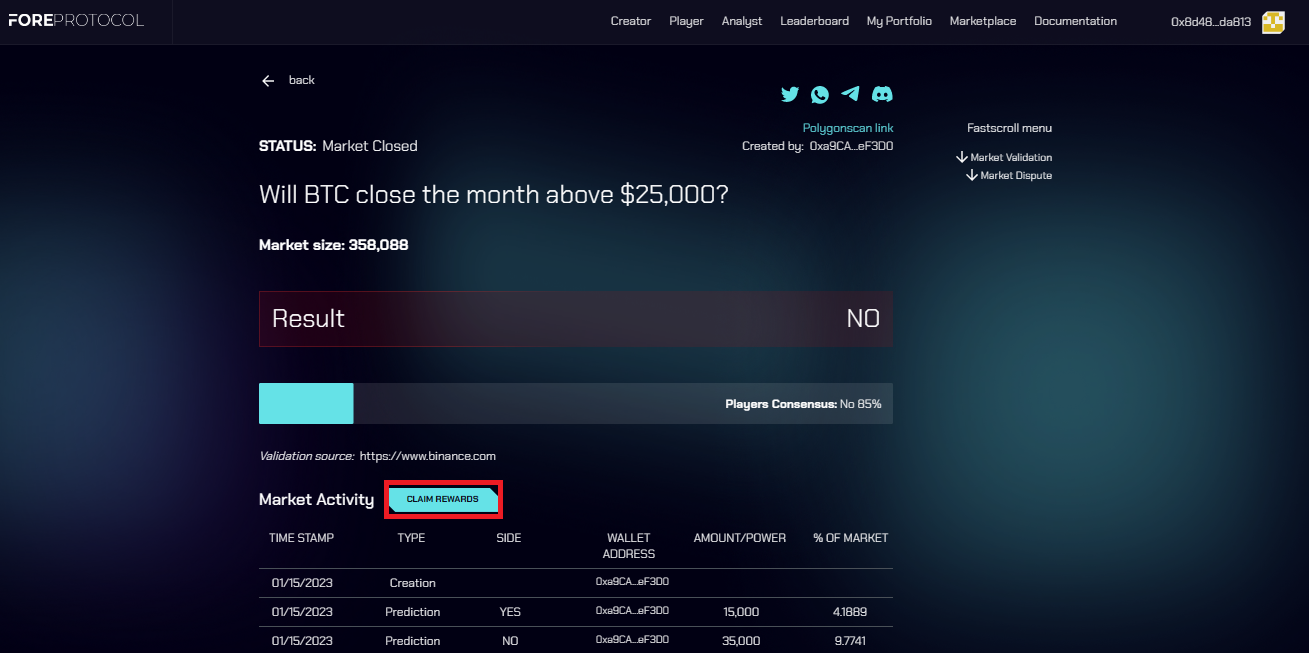Jump to Market Dispute section
This screenshot has height=653, width=1309.
tap(1009, 176)
